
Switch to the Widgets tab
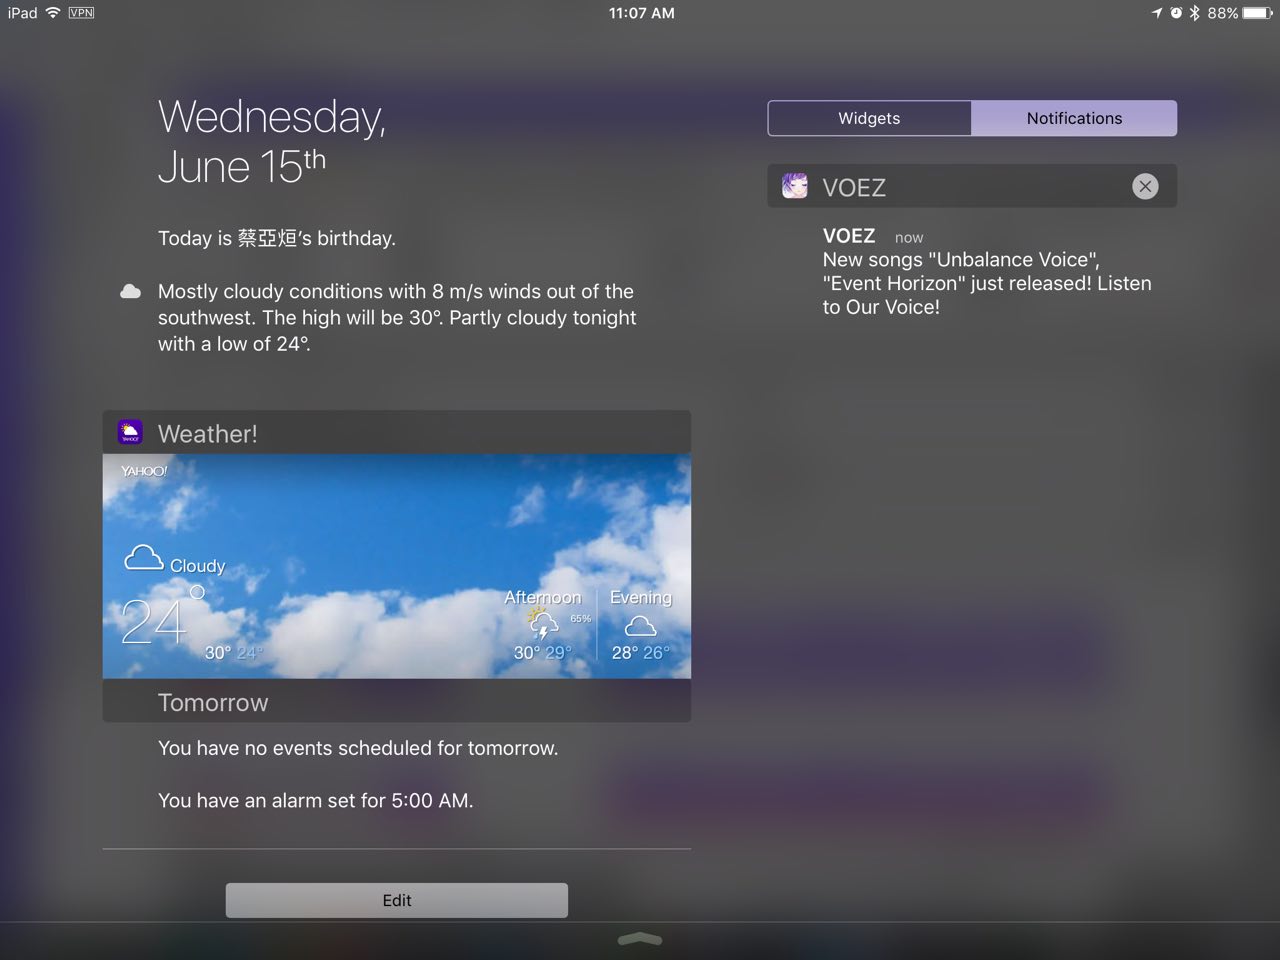tap(869, 118)
